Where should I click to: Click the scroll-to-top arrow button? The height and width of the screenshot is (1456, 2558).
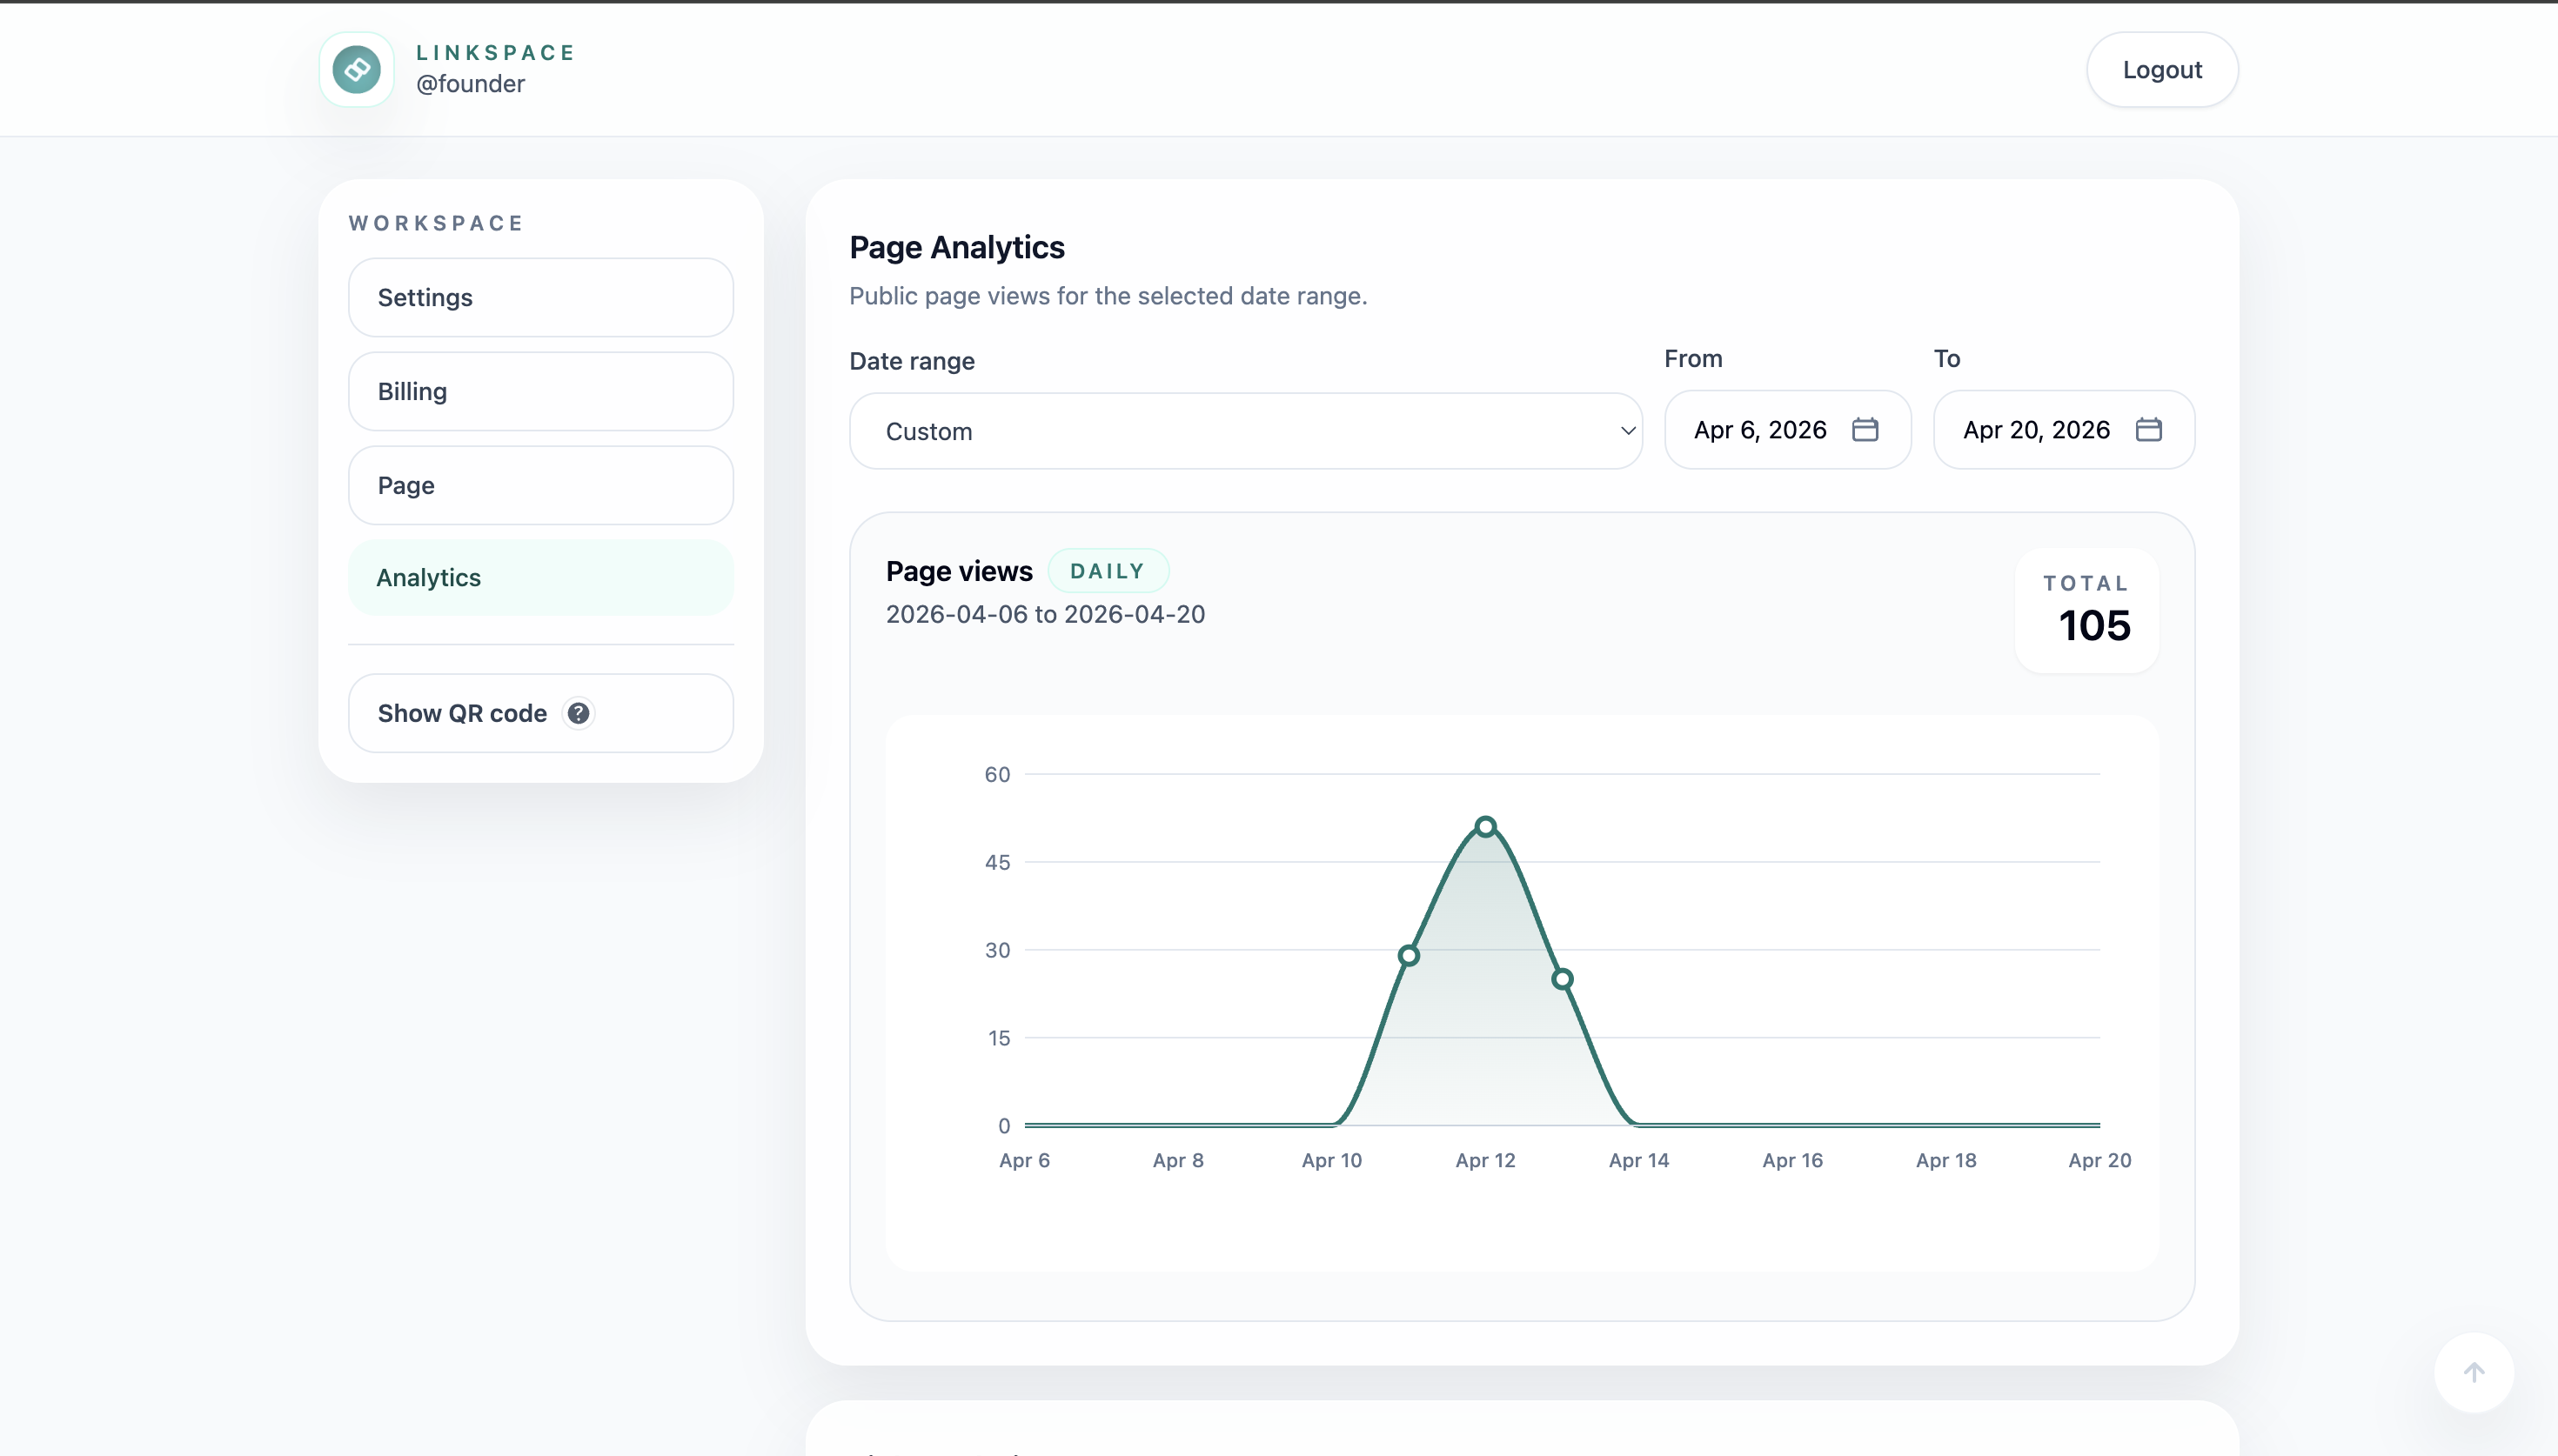click(2473, 1372)
